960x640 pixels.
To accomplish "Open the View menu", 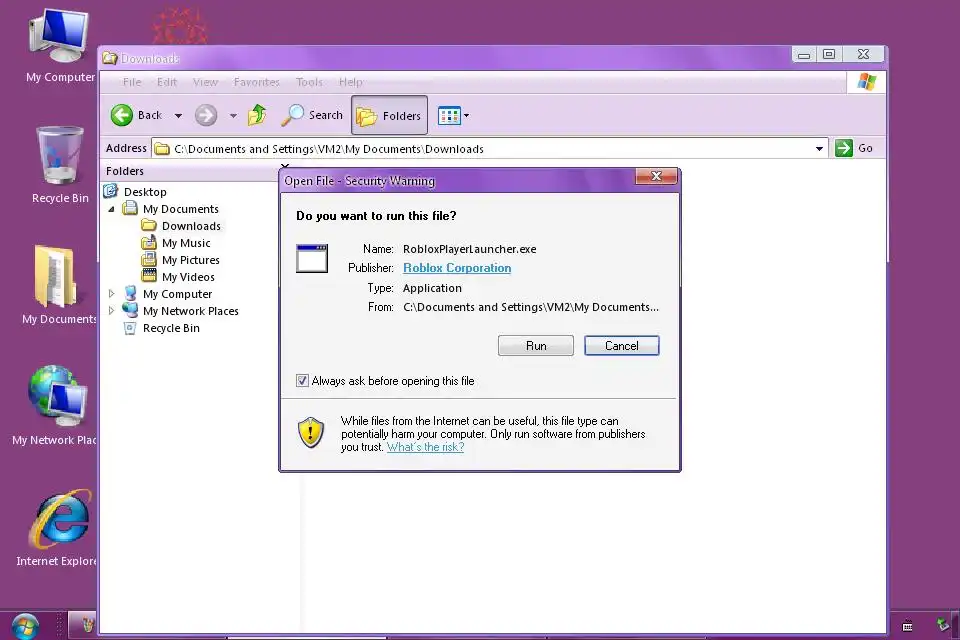I will point(205,82).
